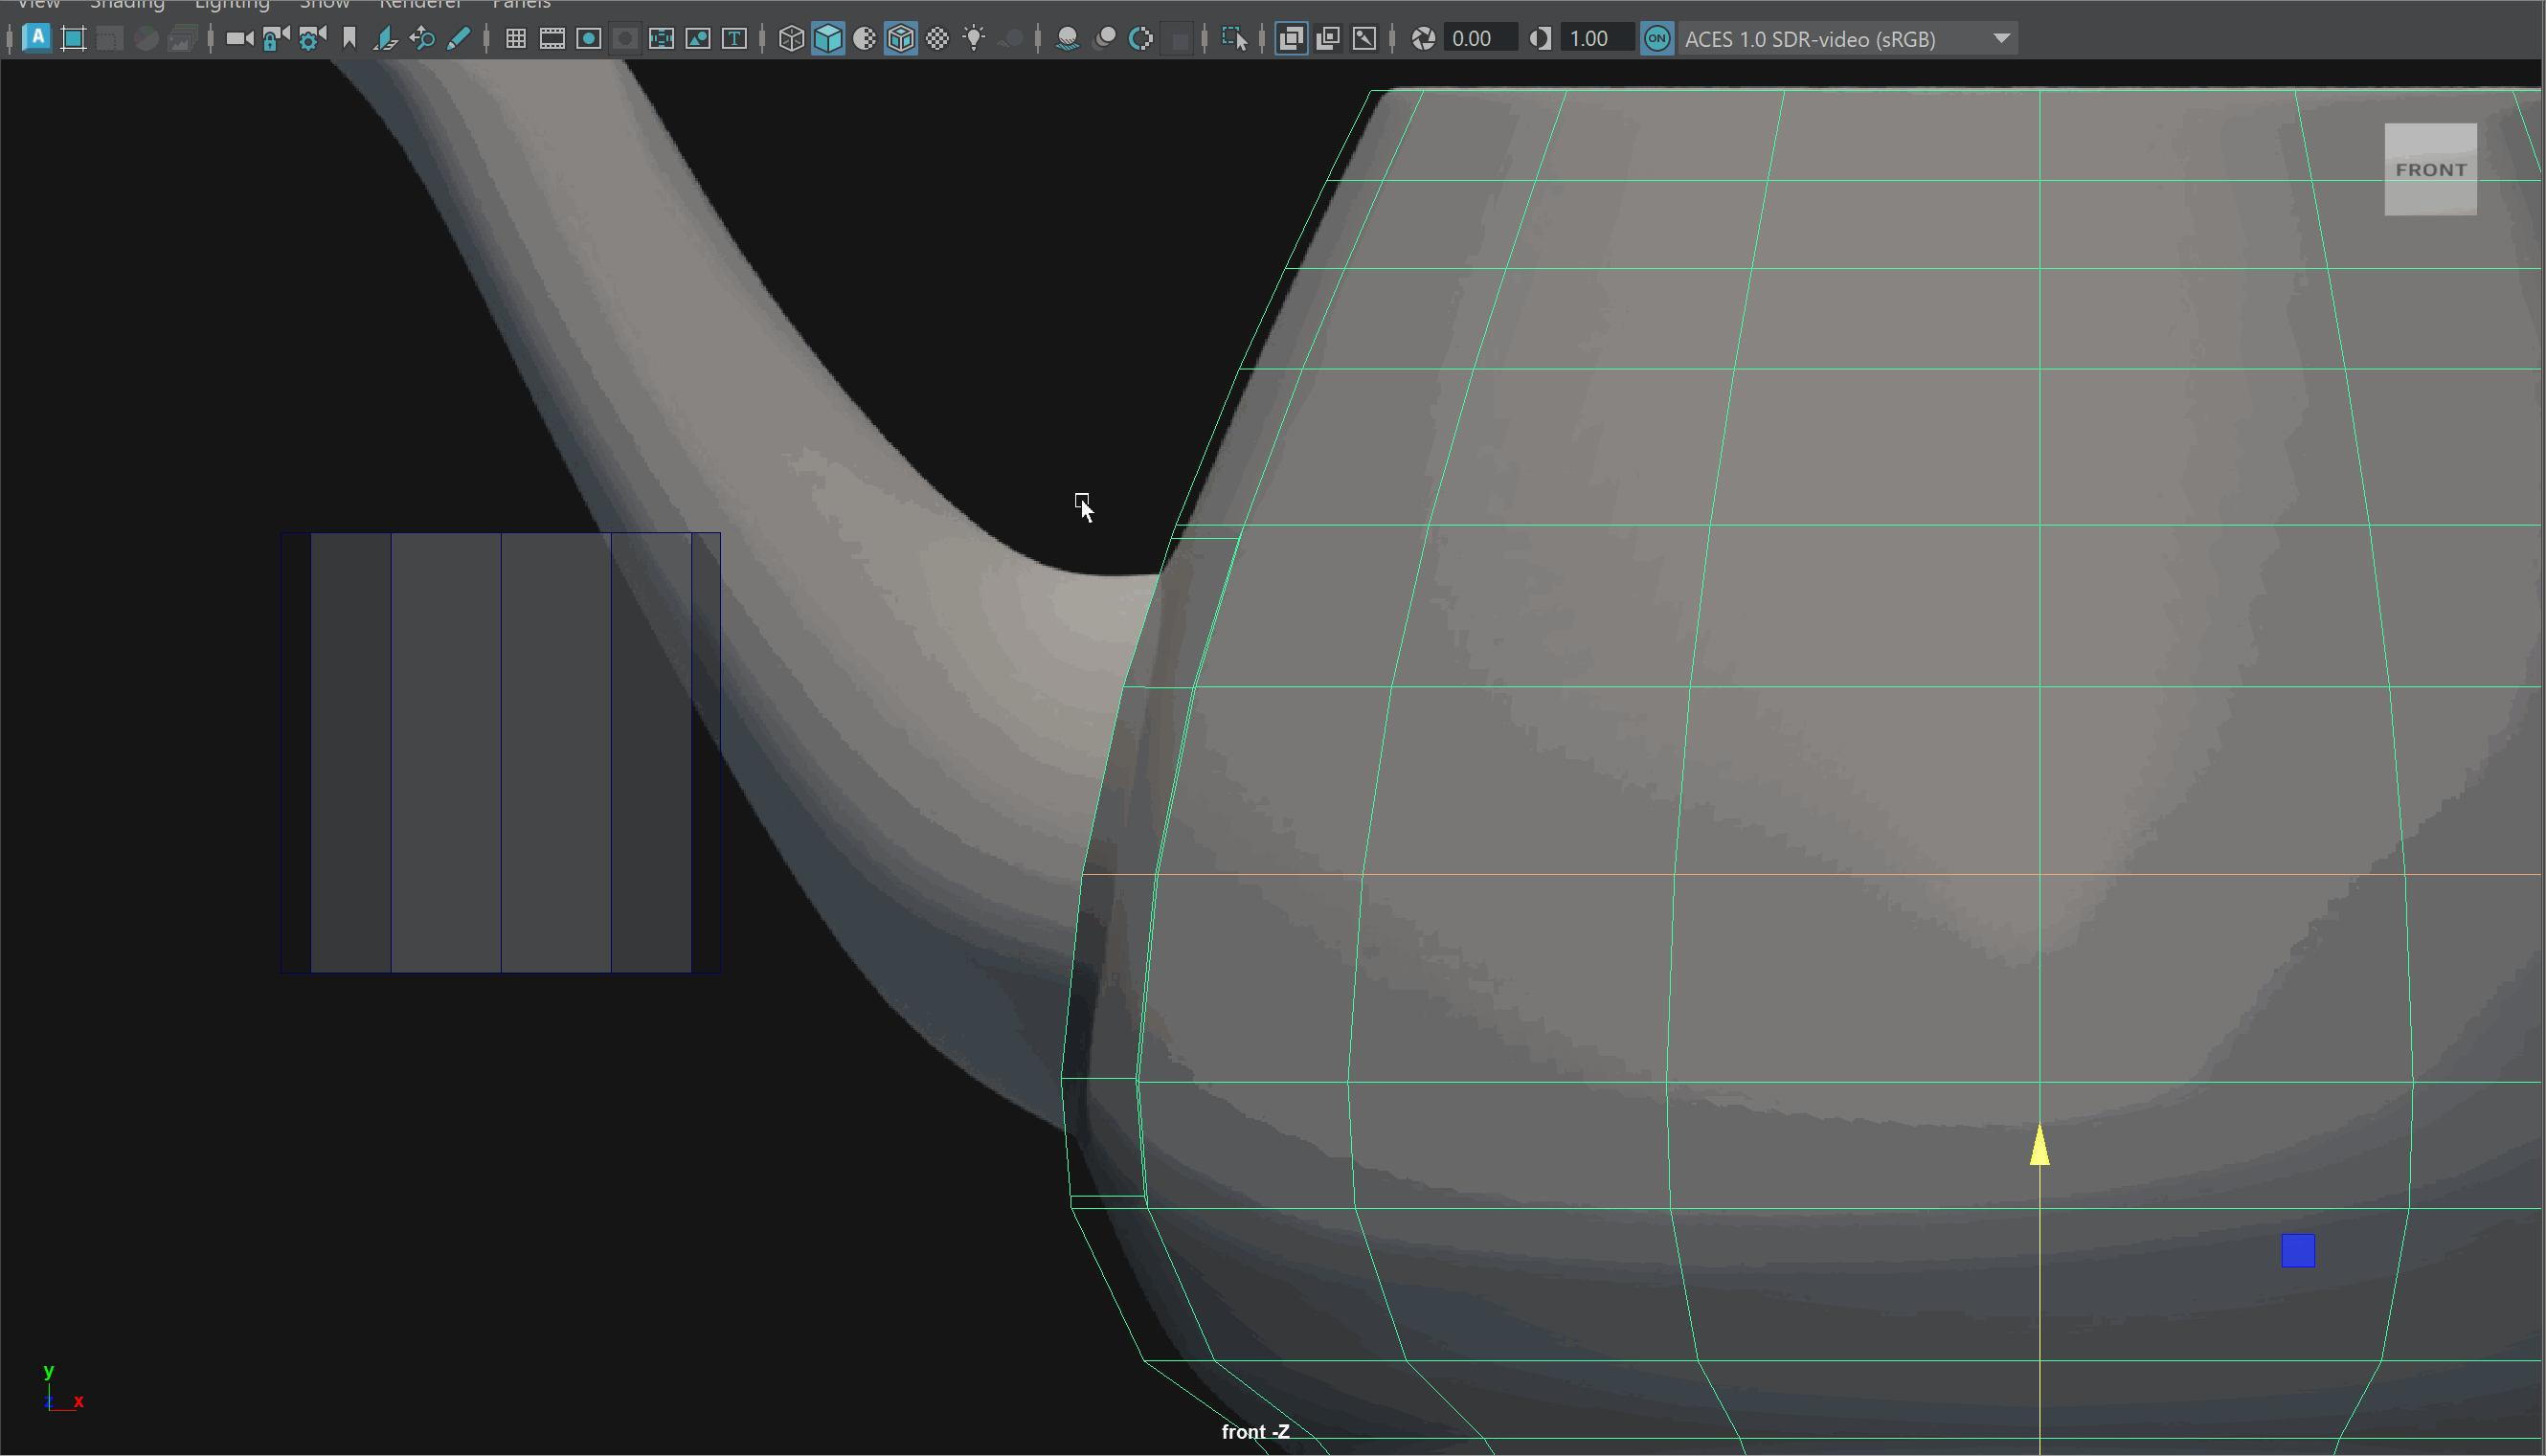Open the Renderer menu

coord(420,5)
